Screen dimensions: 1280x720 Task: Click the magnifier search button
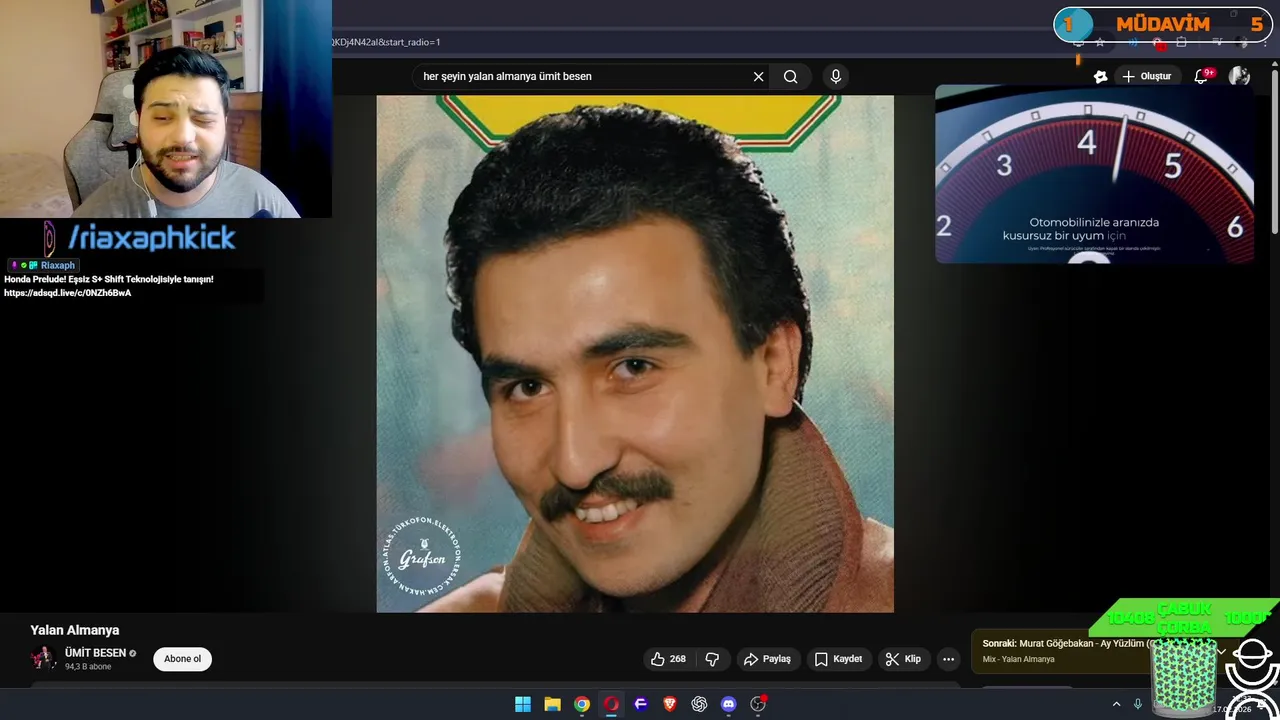click(x=790, y=77)
